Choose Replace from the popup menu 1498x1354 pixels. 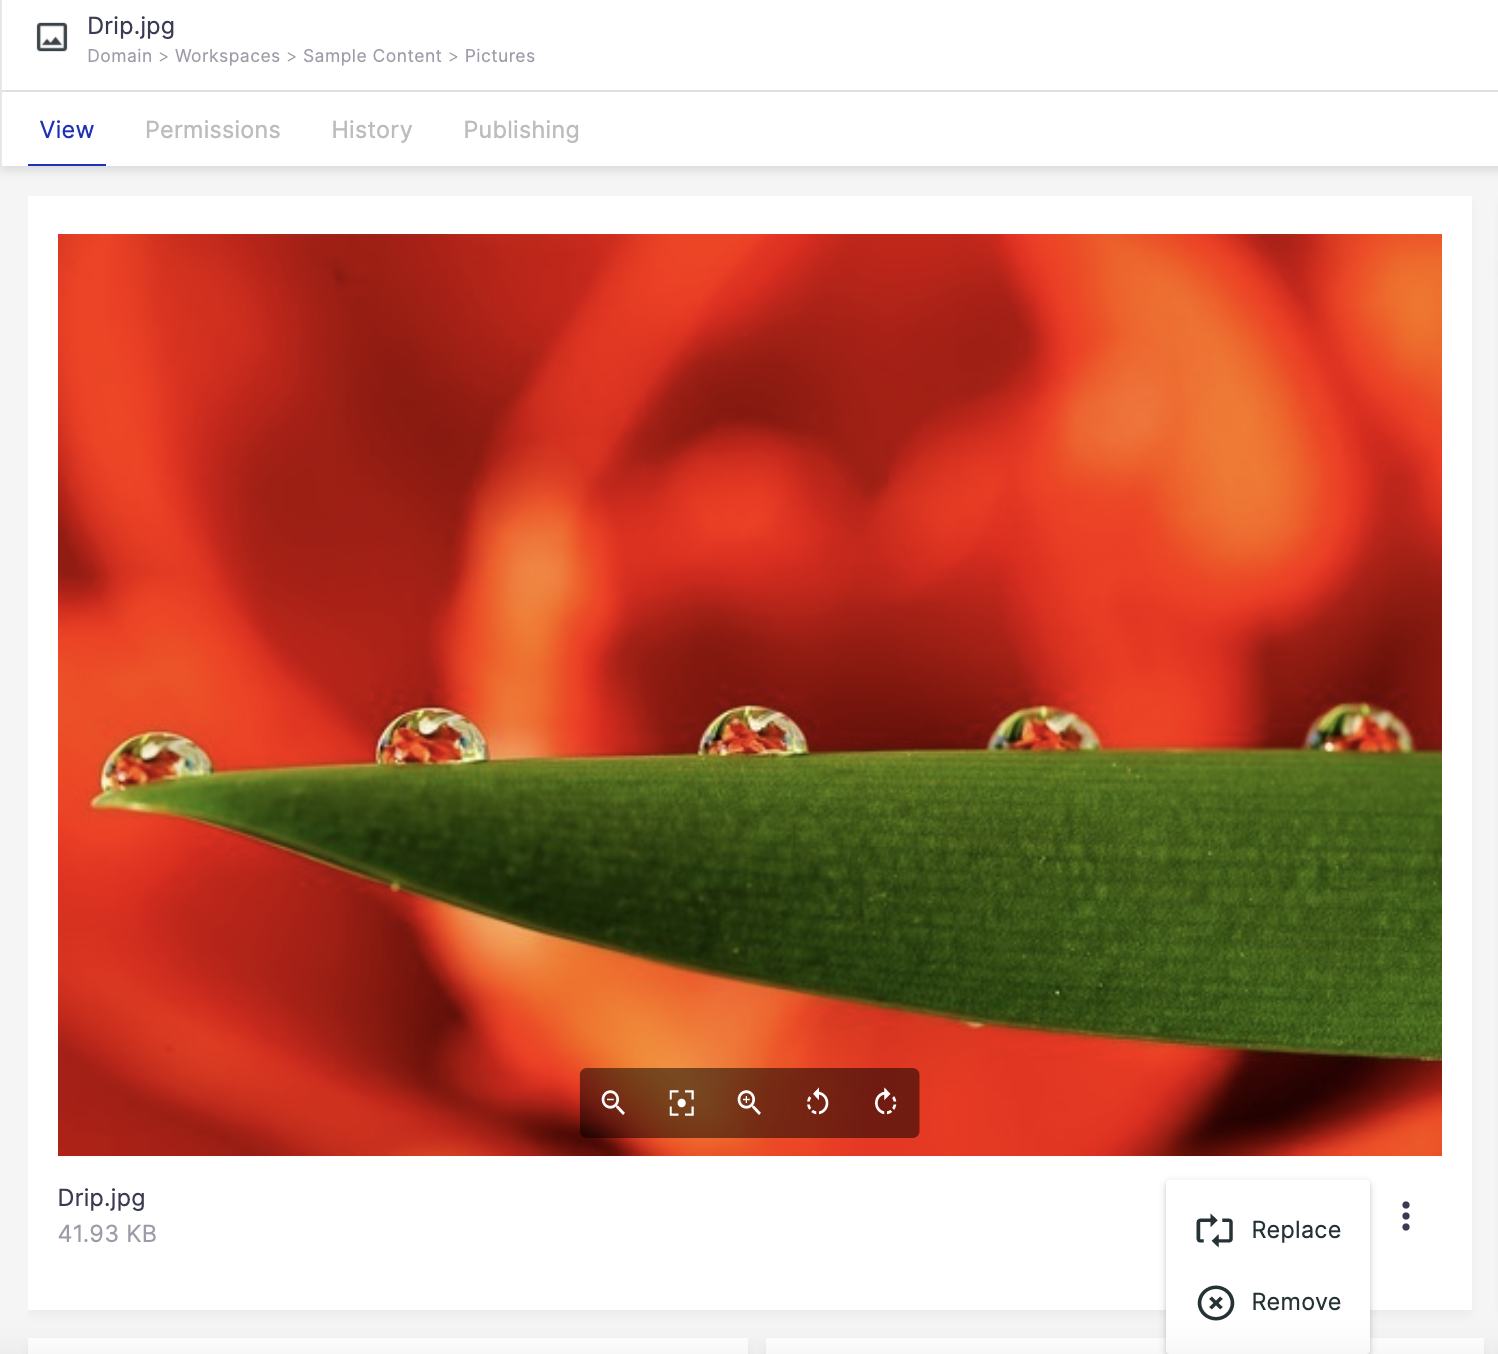coord(1268,1230)
